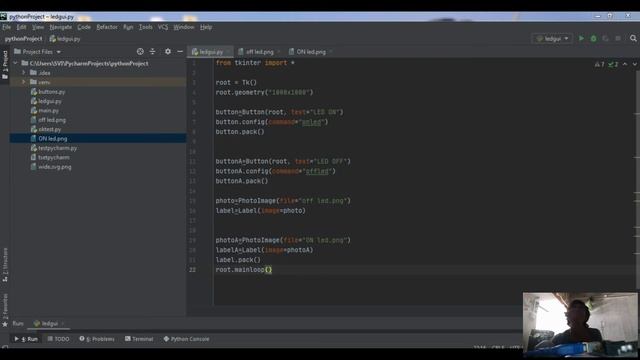Click the warnings count indicator in editor
The width and height of the screenshot is (640, 360).
tap(599, 64)
